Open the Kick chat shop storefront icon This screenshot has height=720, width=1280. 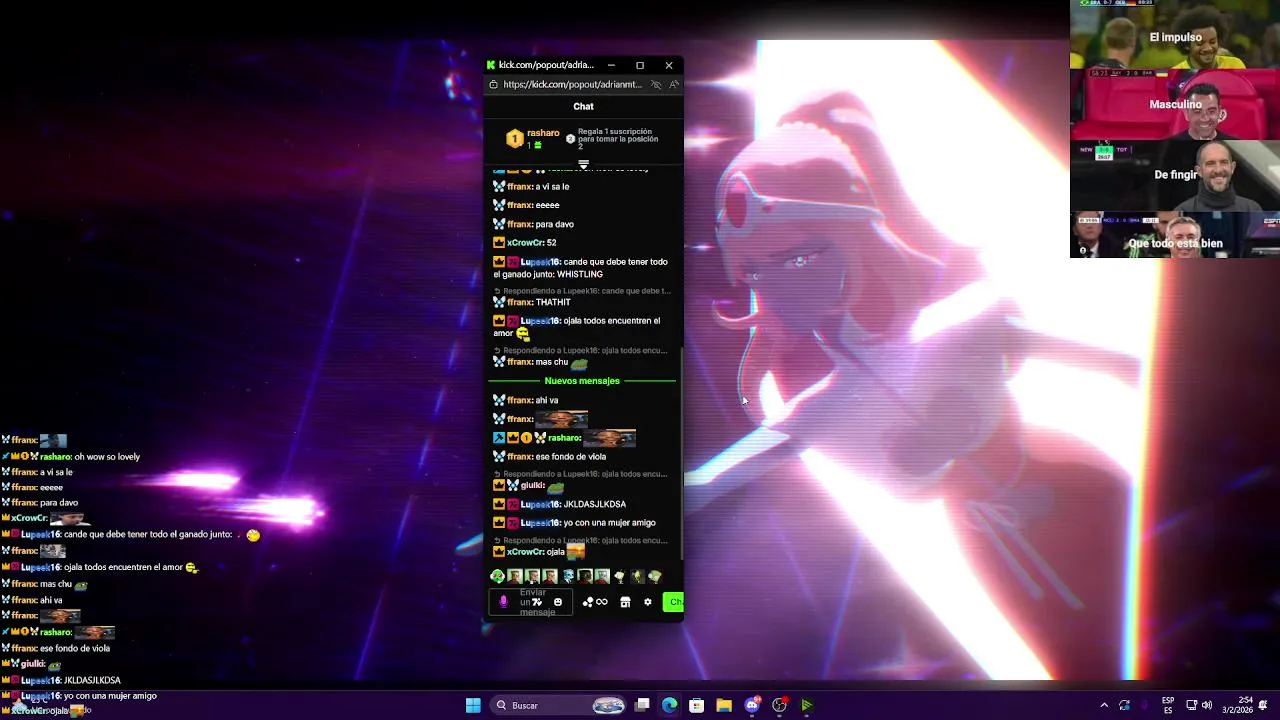click(625, 602)
